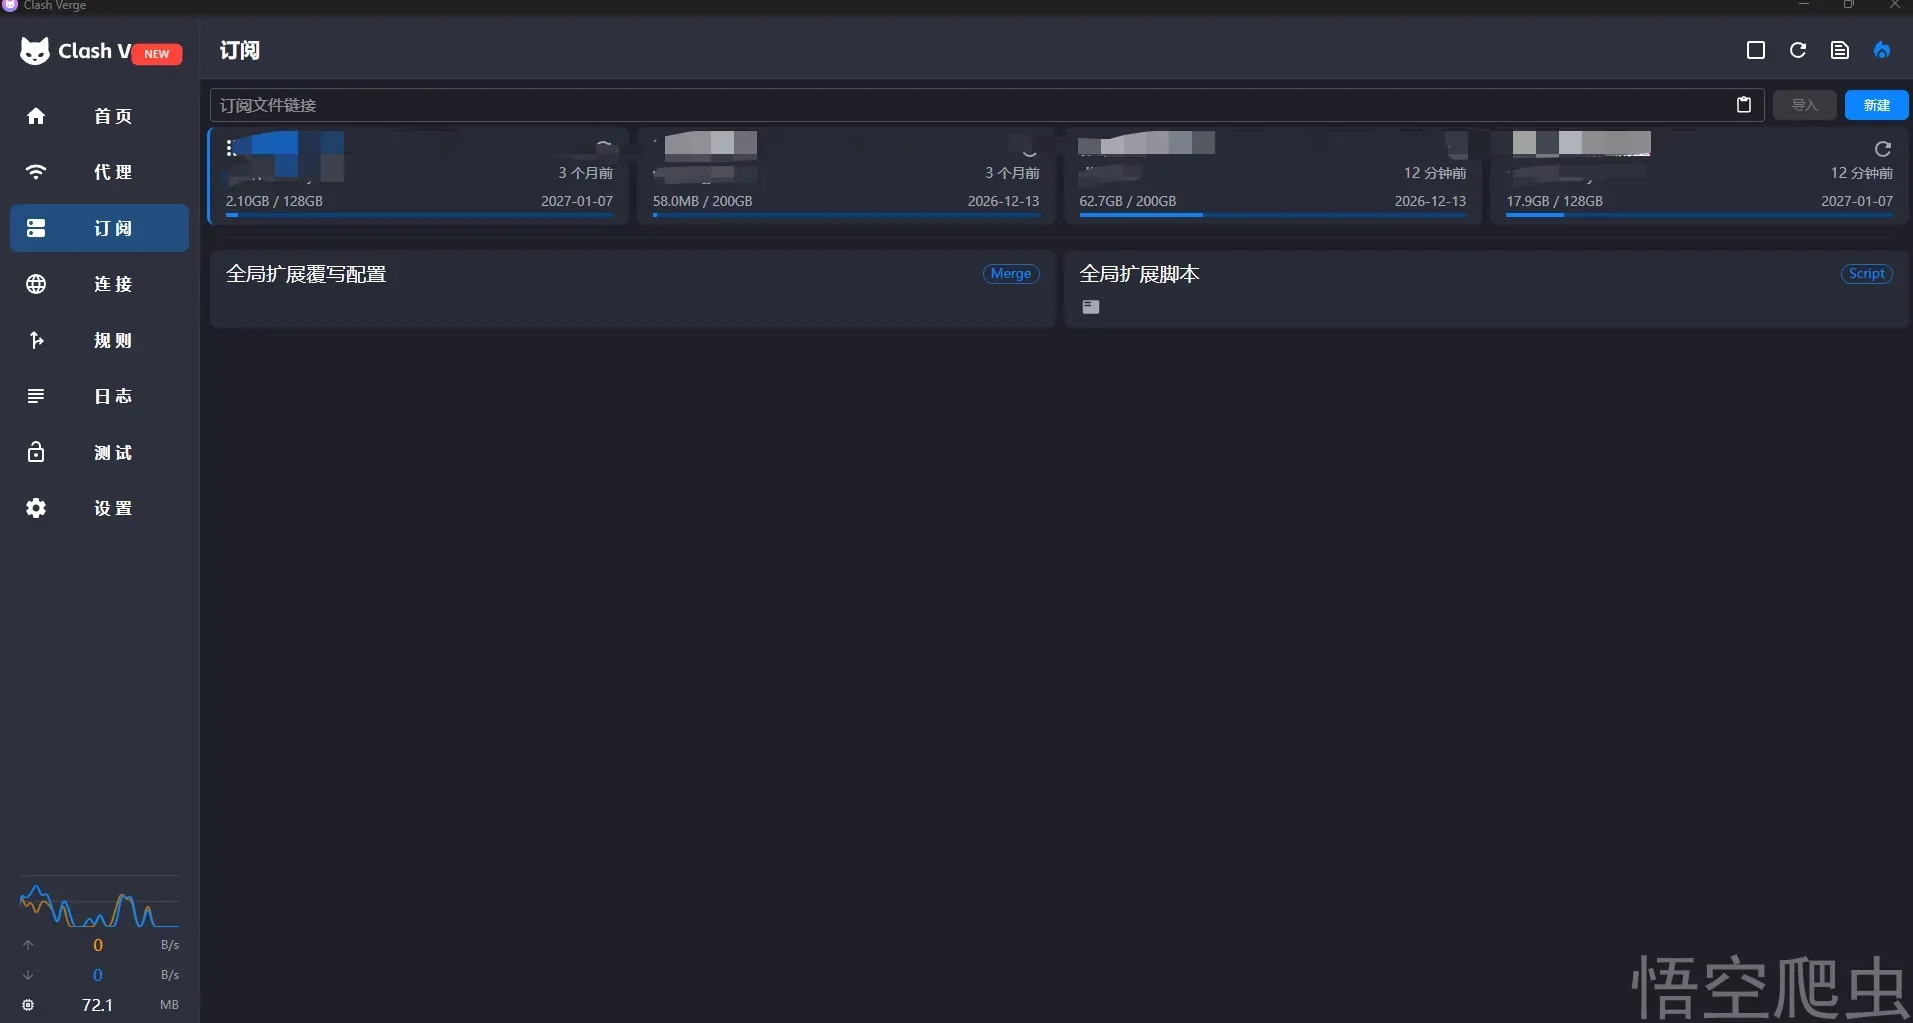Click the blue flame core icon
Viewport: 1913px width, 1023px height.
click(x=1882, y=50)
